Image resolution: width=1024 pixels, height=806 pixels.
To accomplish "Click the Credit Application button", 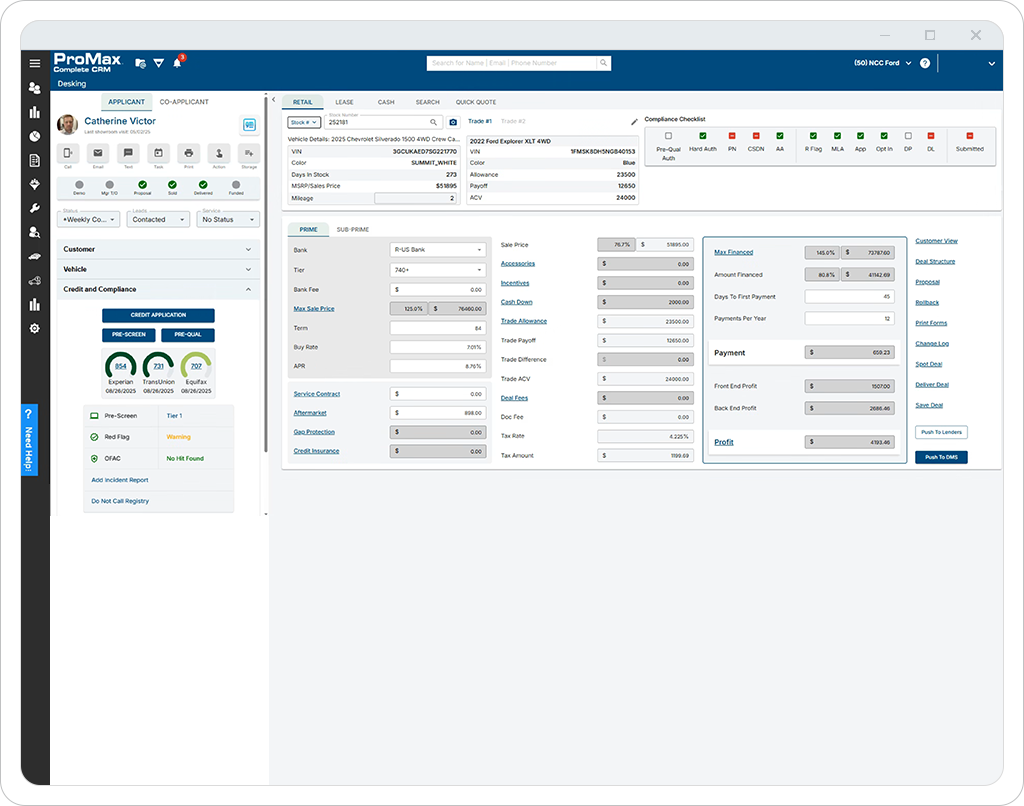I will pos(158,315).
